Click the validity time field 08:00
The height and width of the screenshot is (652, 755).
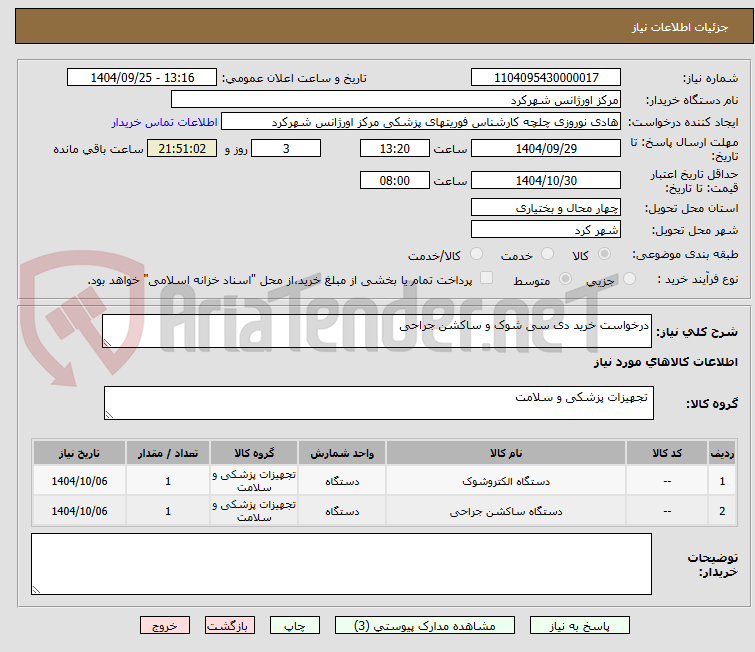395,180
